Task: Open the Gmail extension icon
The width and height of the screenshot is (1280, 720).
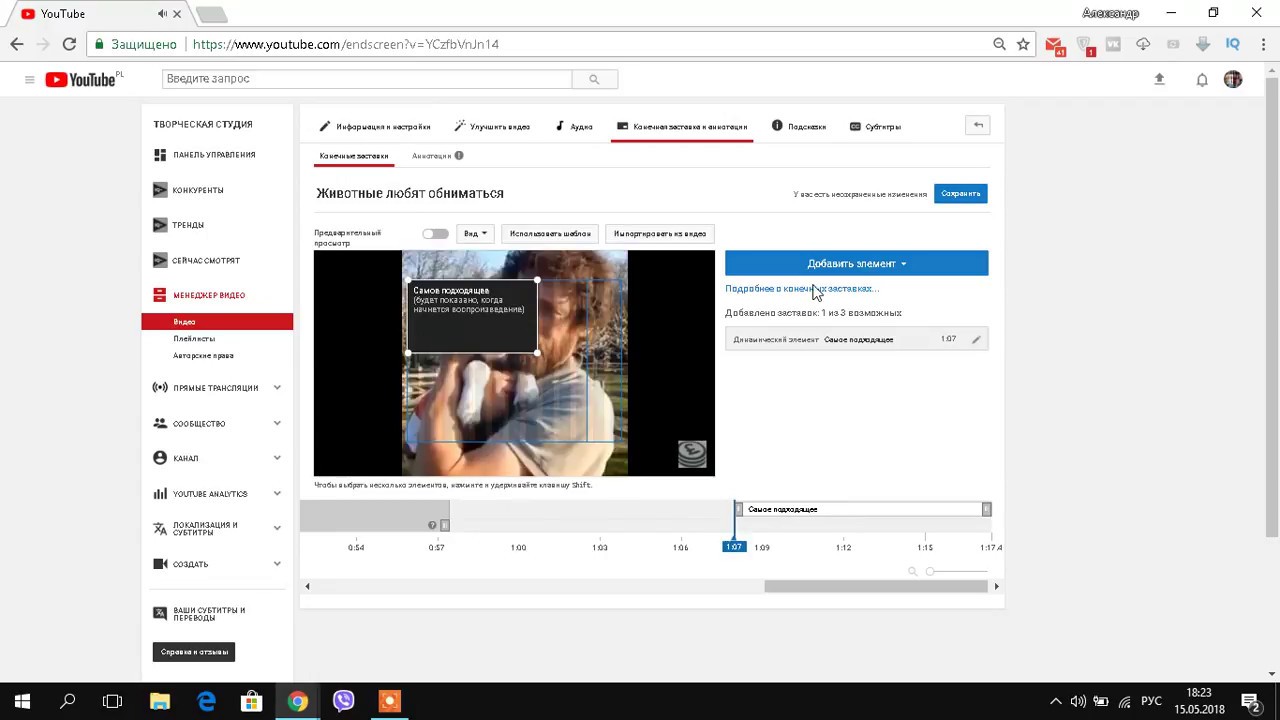Action: [1054, 45]
